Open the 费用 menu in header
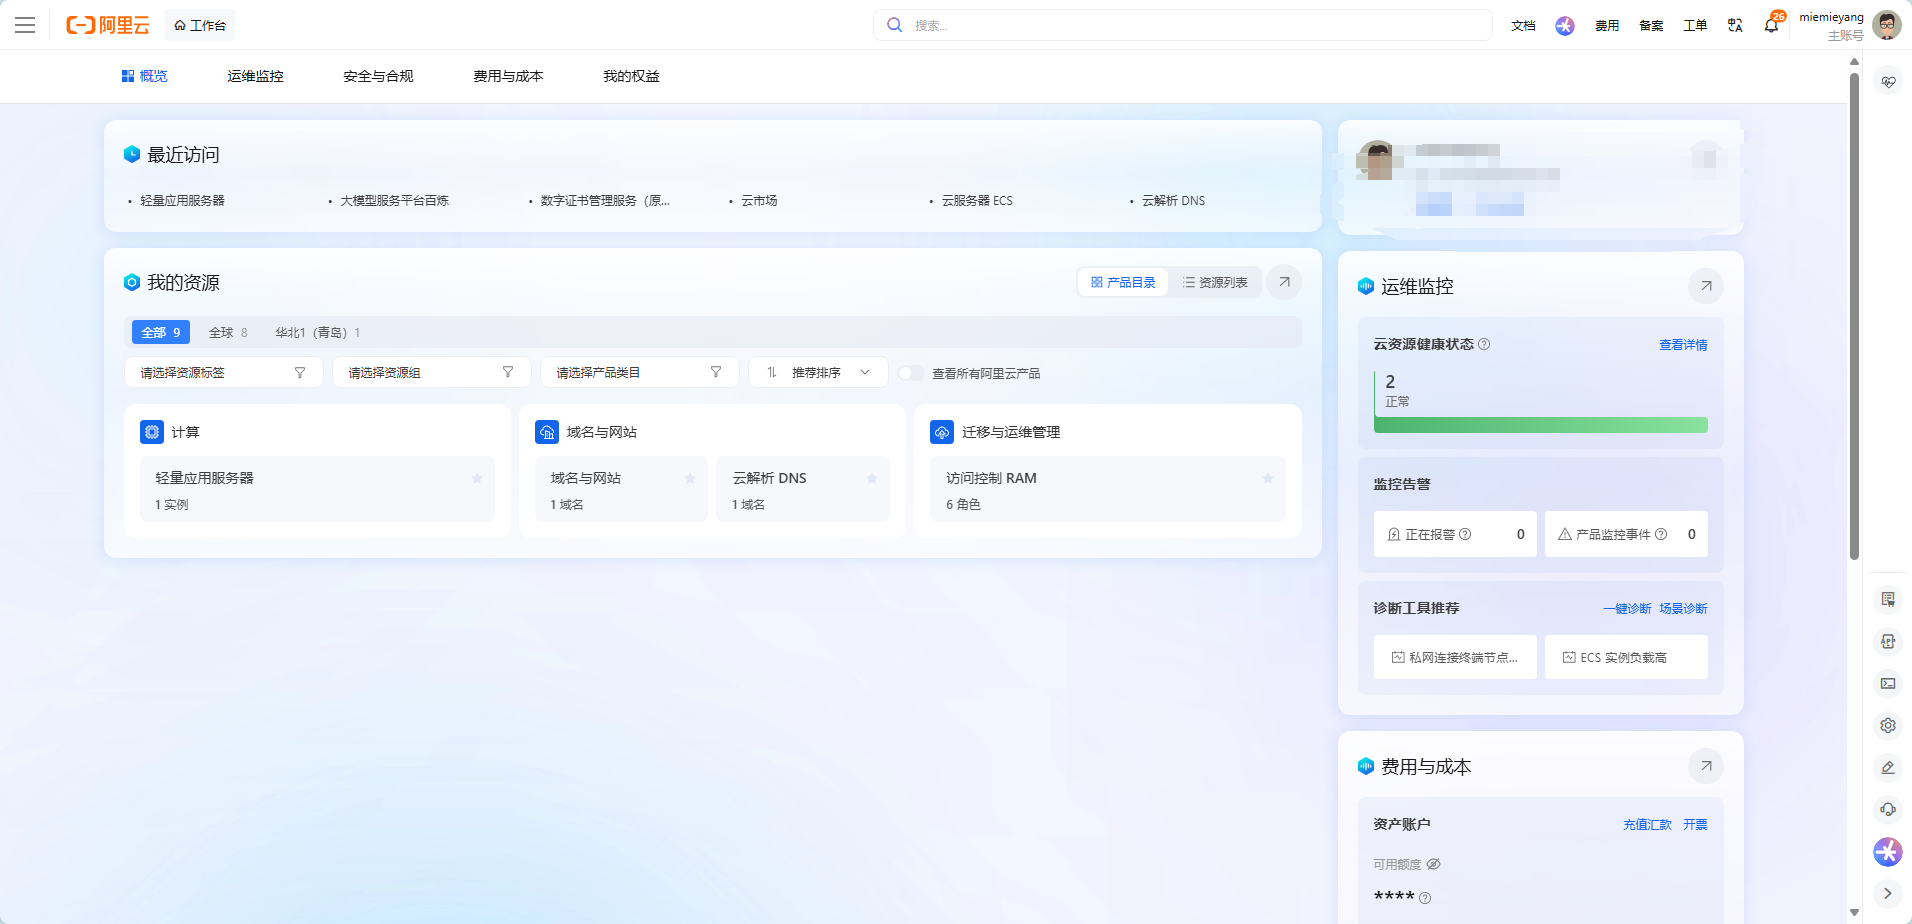The height and width of the screenshot is (924, 1912). click(x=1607, y=26)
